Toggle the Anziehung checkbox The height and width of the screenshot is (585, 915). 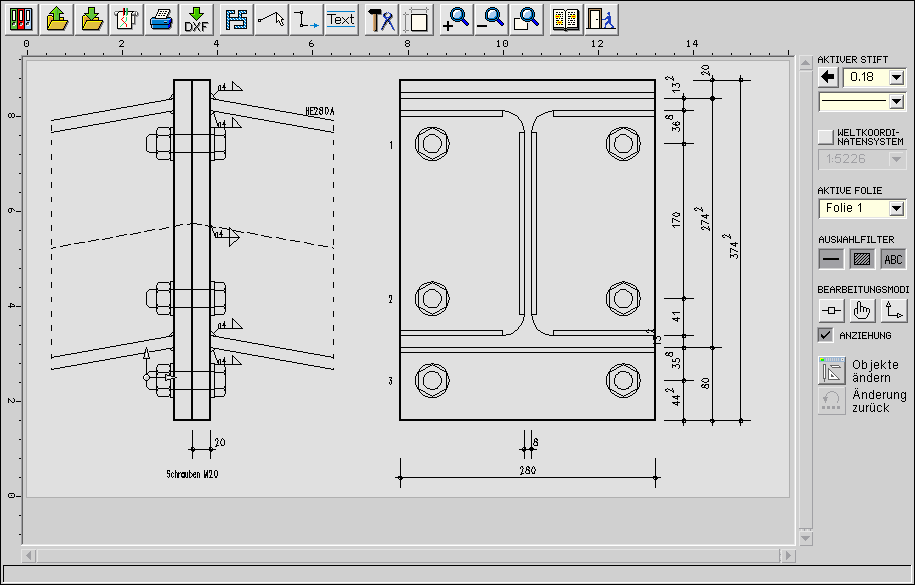[826, 335]
